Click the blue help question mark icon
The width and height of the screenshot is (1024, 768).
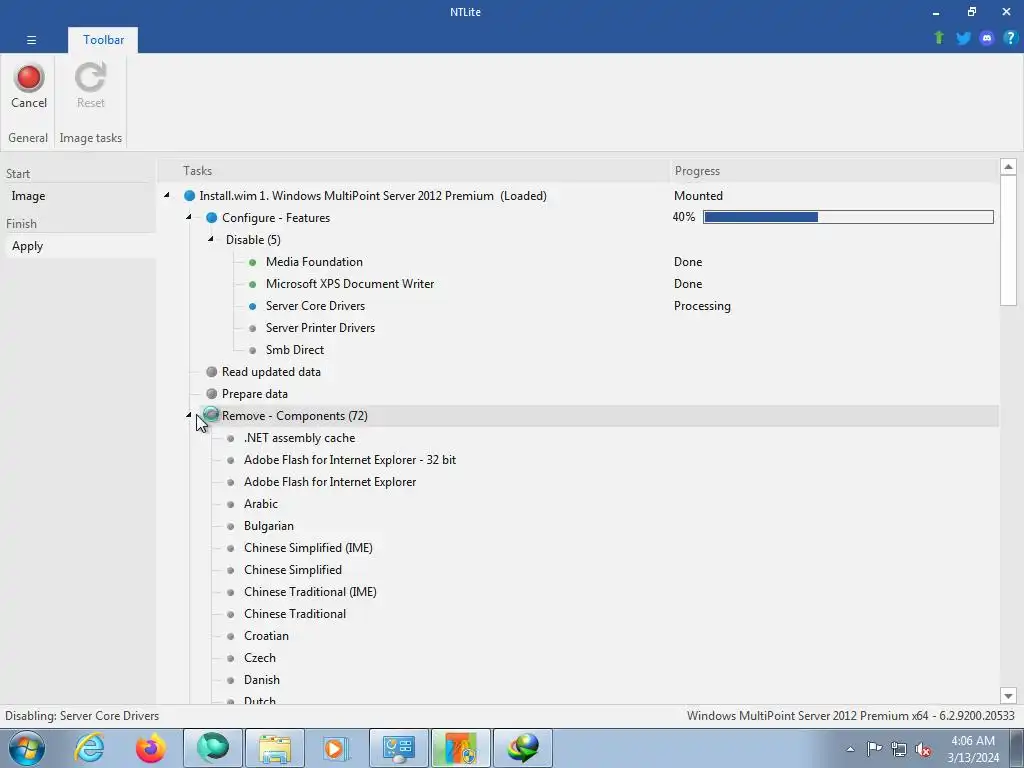[x=1010, y=38]
